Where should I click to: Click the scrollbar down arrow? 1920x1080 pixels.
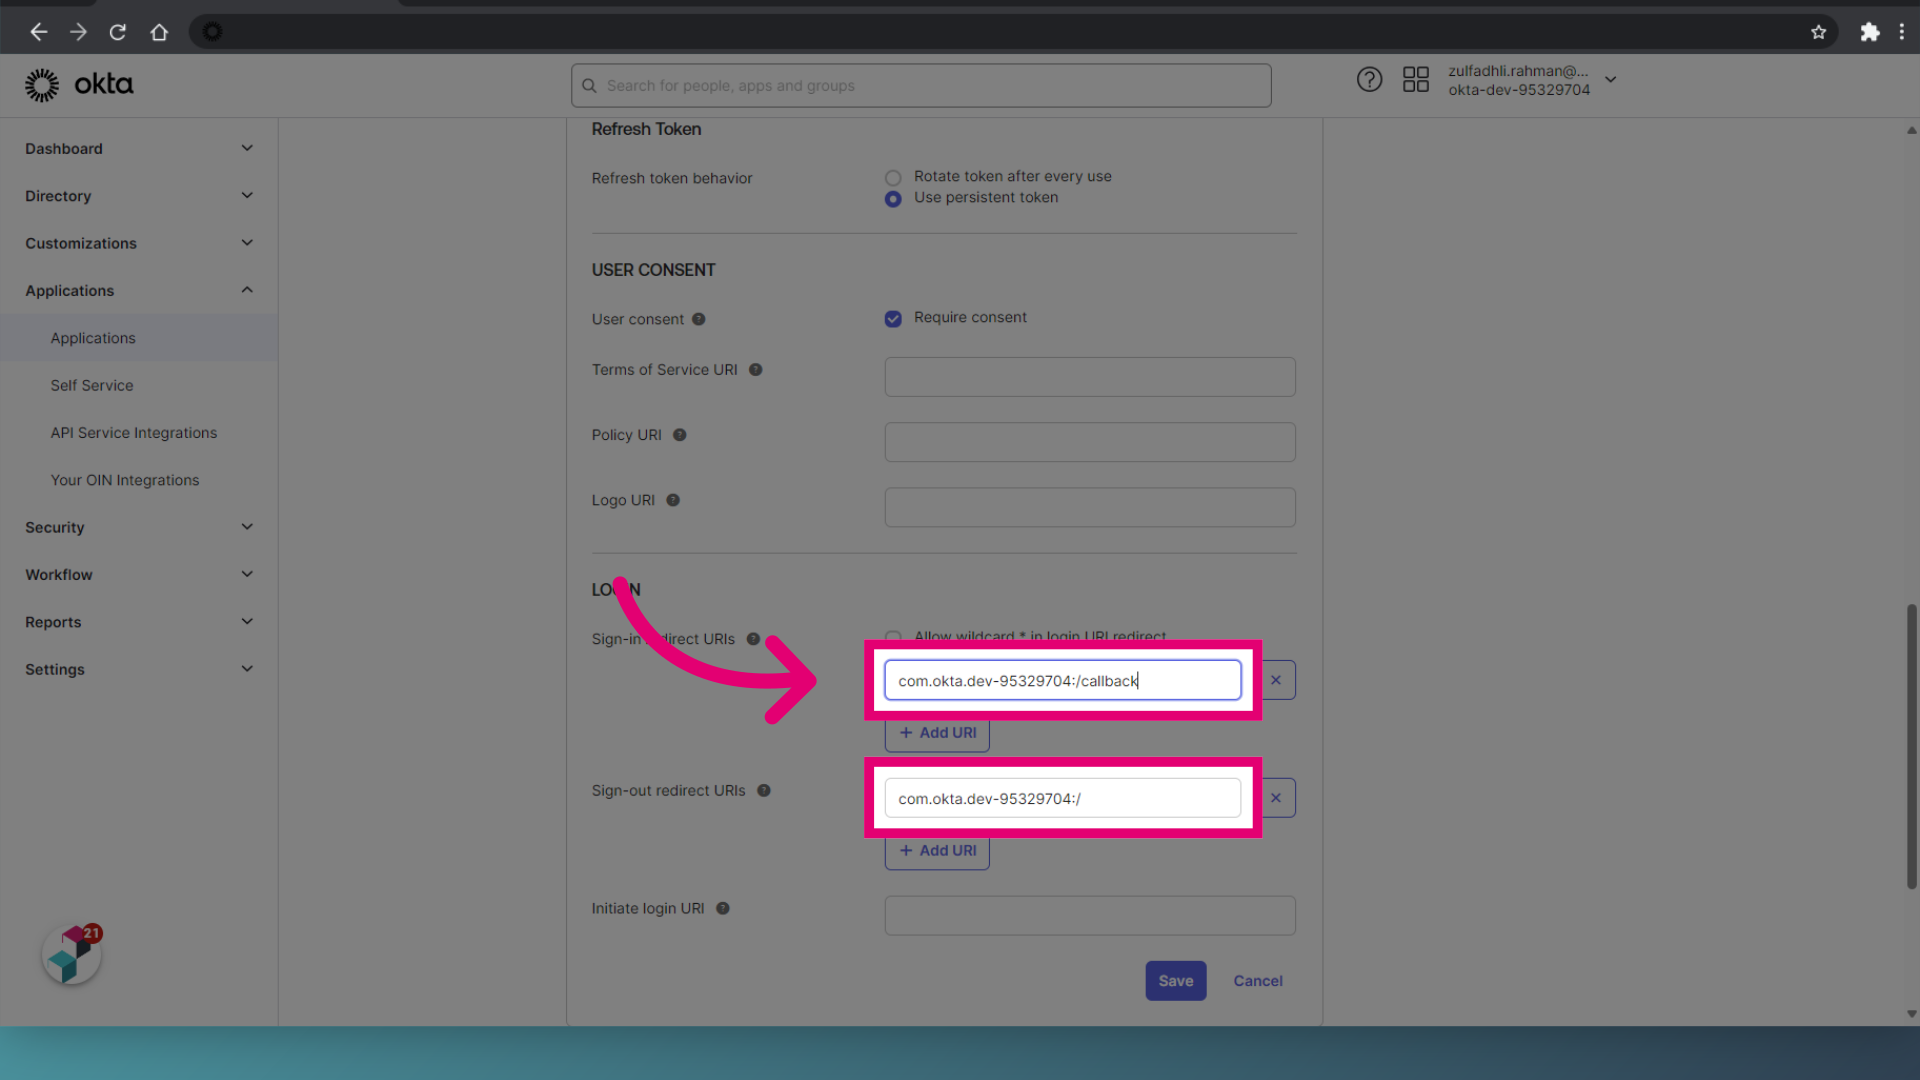coord(1911,1014)
